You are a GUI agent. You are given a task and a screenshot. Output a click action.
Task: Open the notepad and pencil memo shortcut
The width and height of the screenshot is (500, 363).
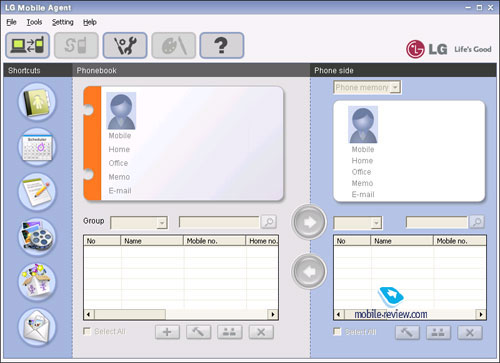click(37, 192)
